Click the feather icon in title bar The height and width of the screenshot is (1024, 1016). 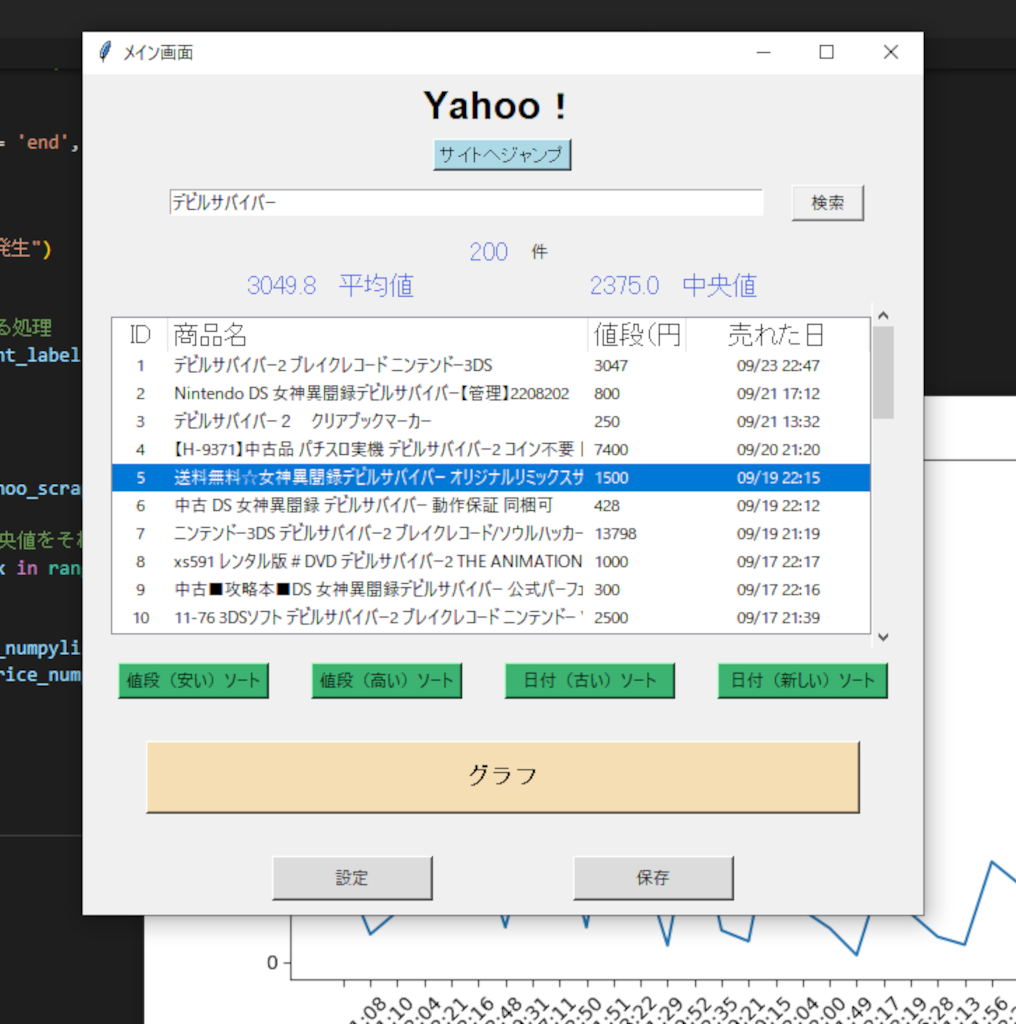[105, 52]
